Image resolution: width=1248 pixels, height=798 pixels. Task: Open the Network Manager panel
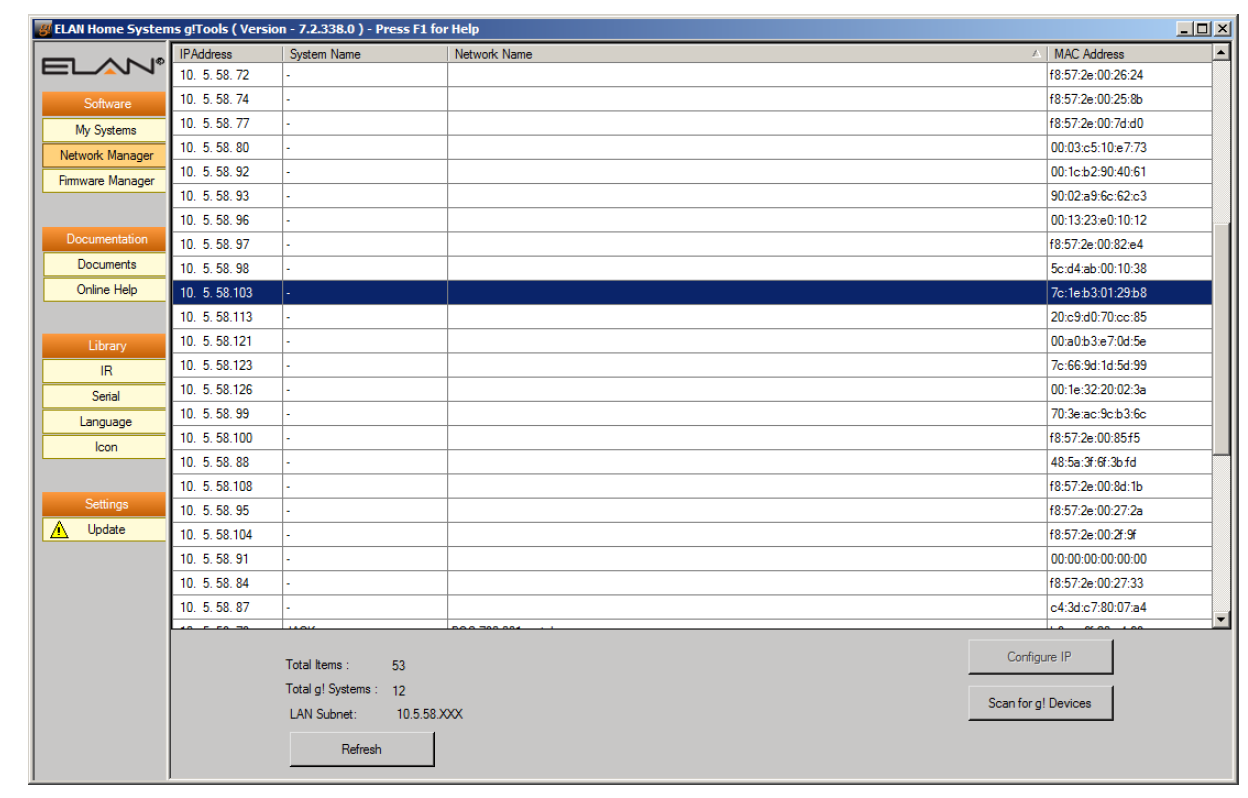pos(104,155)
